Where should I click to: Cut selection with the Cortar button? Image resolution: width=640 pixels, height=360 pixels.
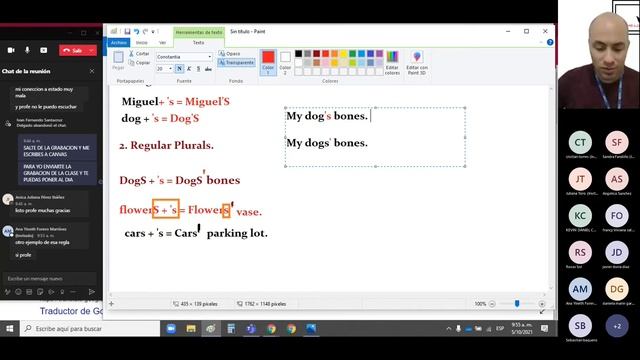140,53
